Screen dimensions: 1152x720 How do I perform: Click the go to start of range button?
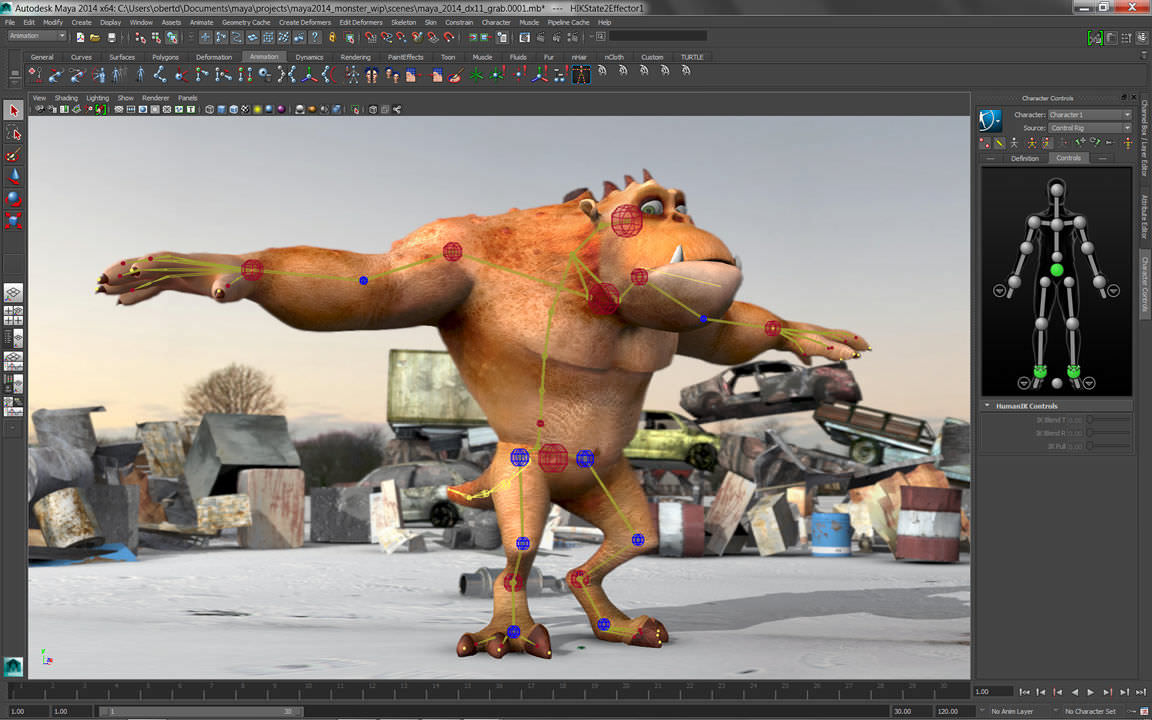tap(1026, 691)
